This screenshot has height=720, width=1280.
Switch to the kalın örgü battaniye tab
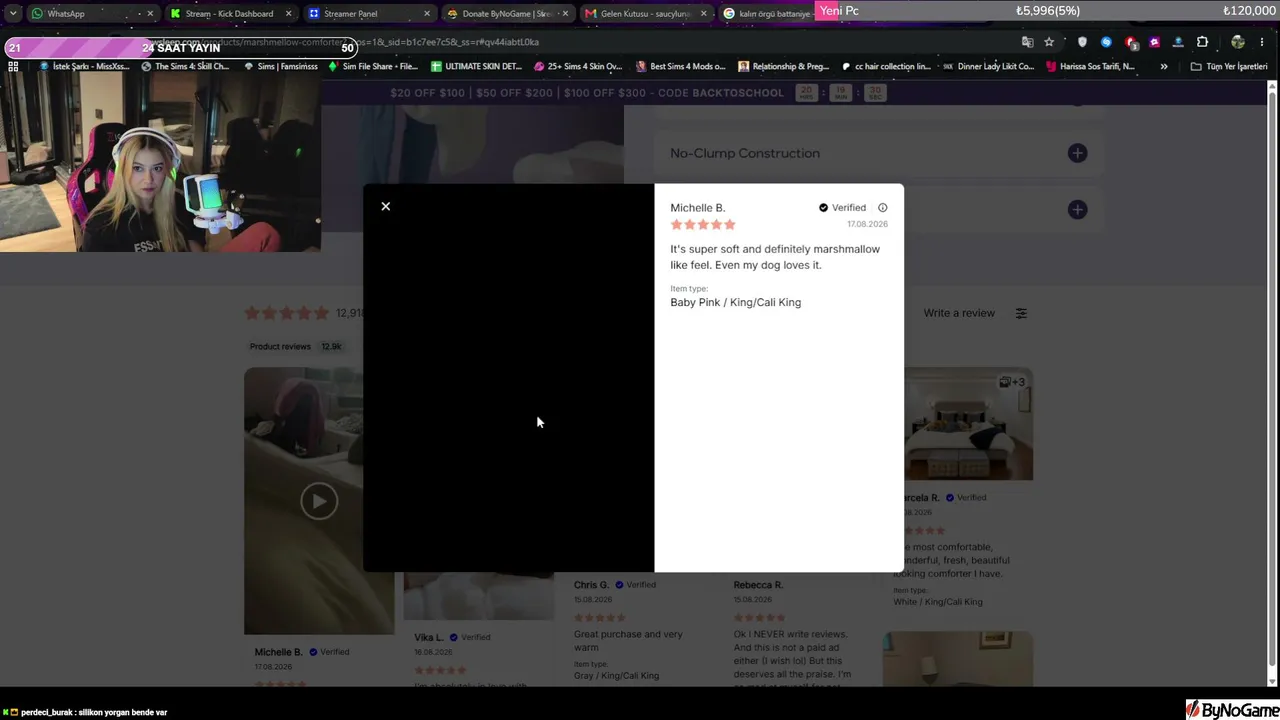coord(768,14)
